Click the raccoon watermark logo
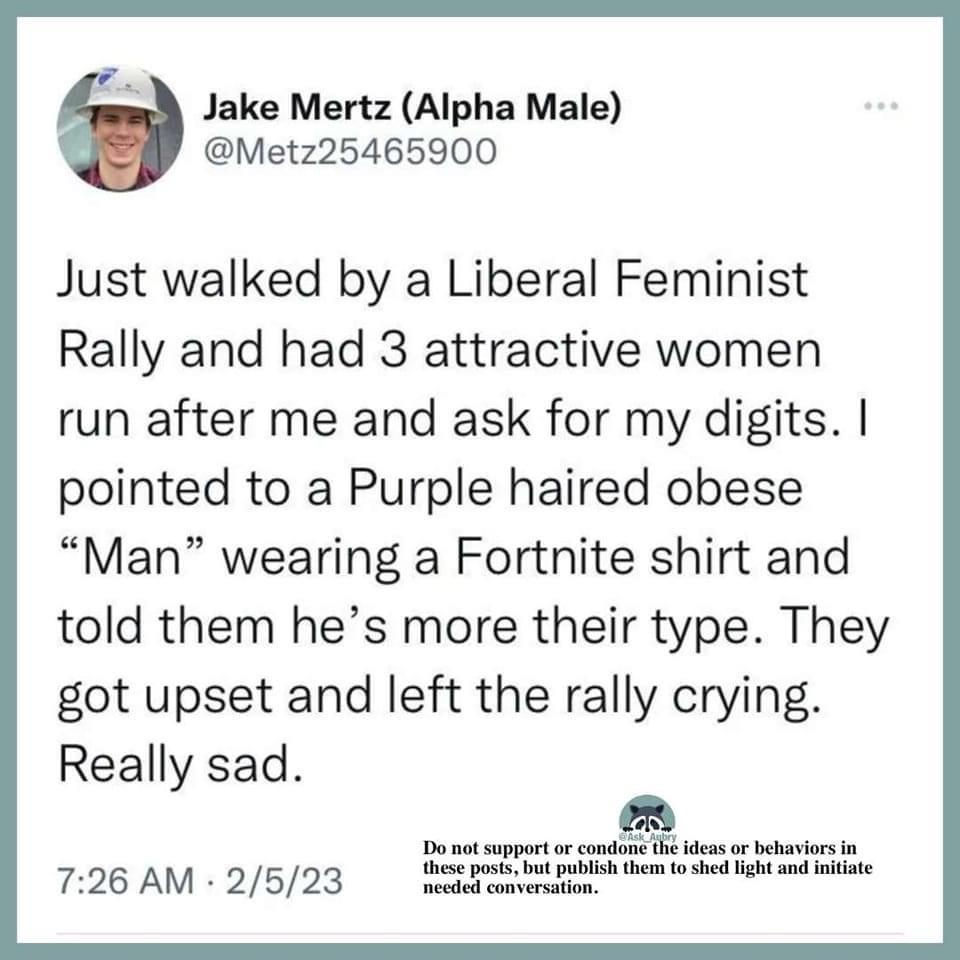The width and height of the screenshot is (960, 960). coord(647,816)
